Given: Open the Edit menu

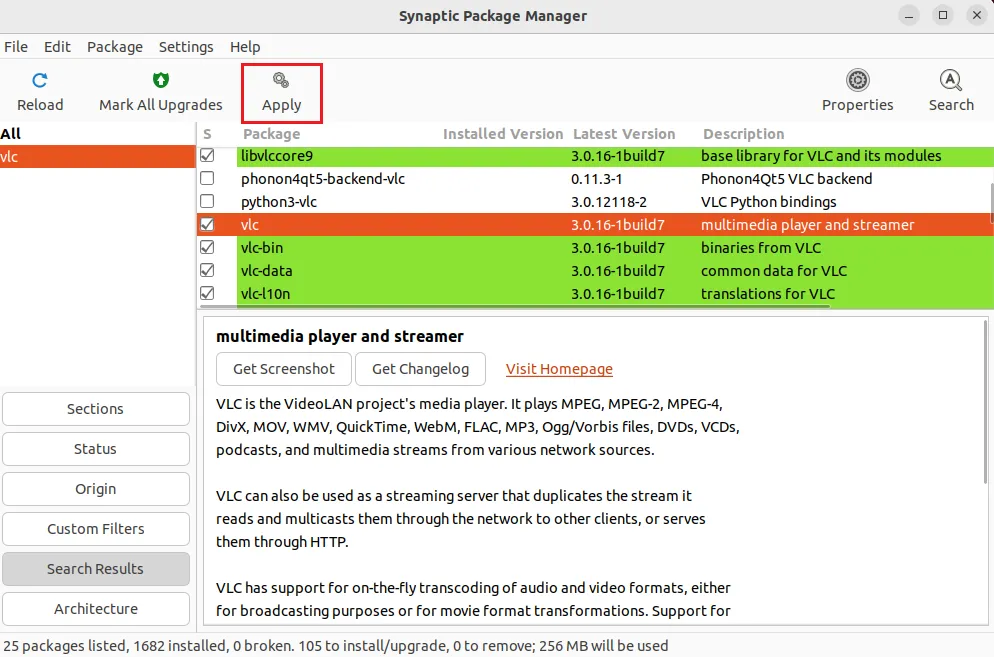Looking at the screenshot, I should coord(57,47).
